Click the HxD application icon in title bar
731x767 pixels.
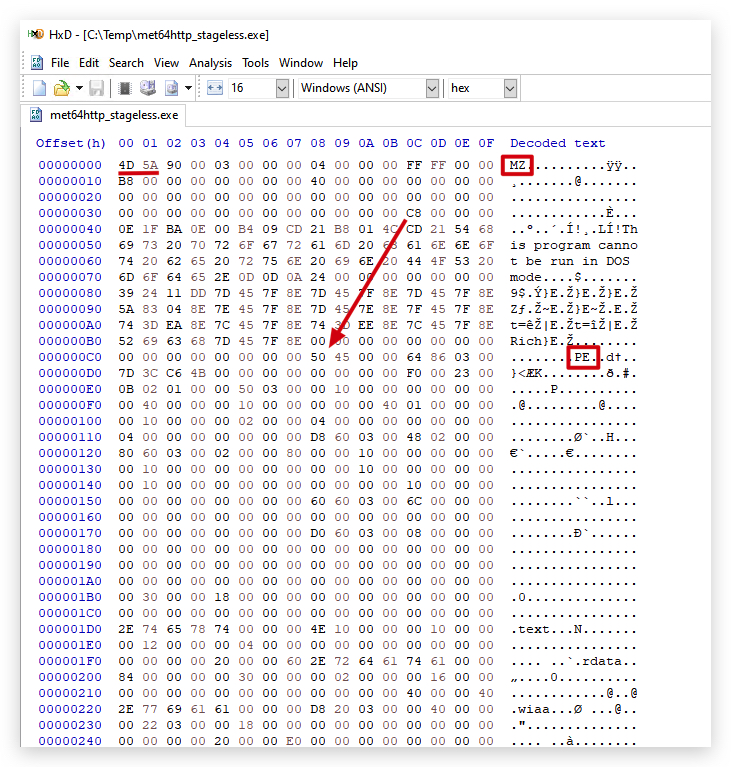click(x=36, y=34)
